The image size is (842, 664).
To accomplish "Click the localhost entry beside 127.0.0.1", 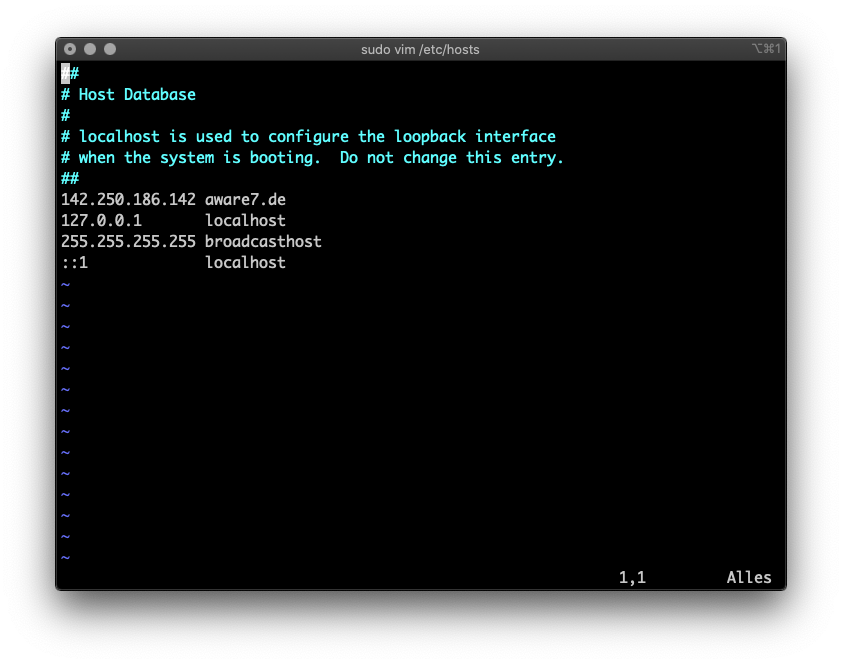I will tap(244, 220).
